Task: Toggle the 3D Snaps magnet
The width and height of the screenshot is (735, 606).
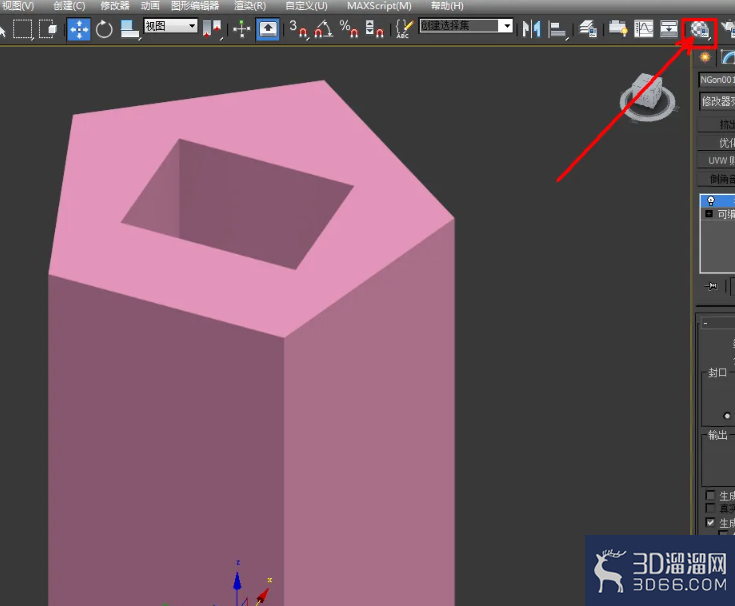Action: [298, 29]
